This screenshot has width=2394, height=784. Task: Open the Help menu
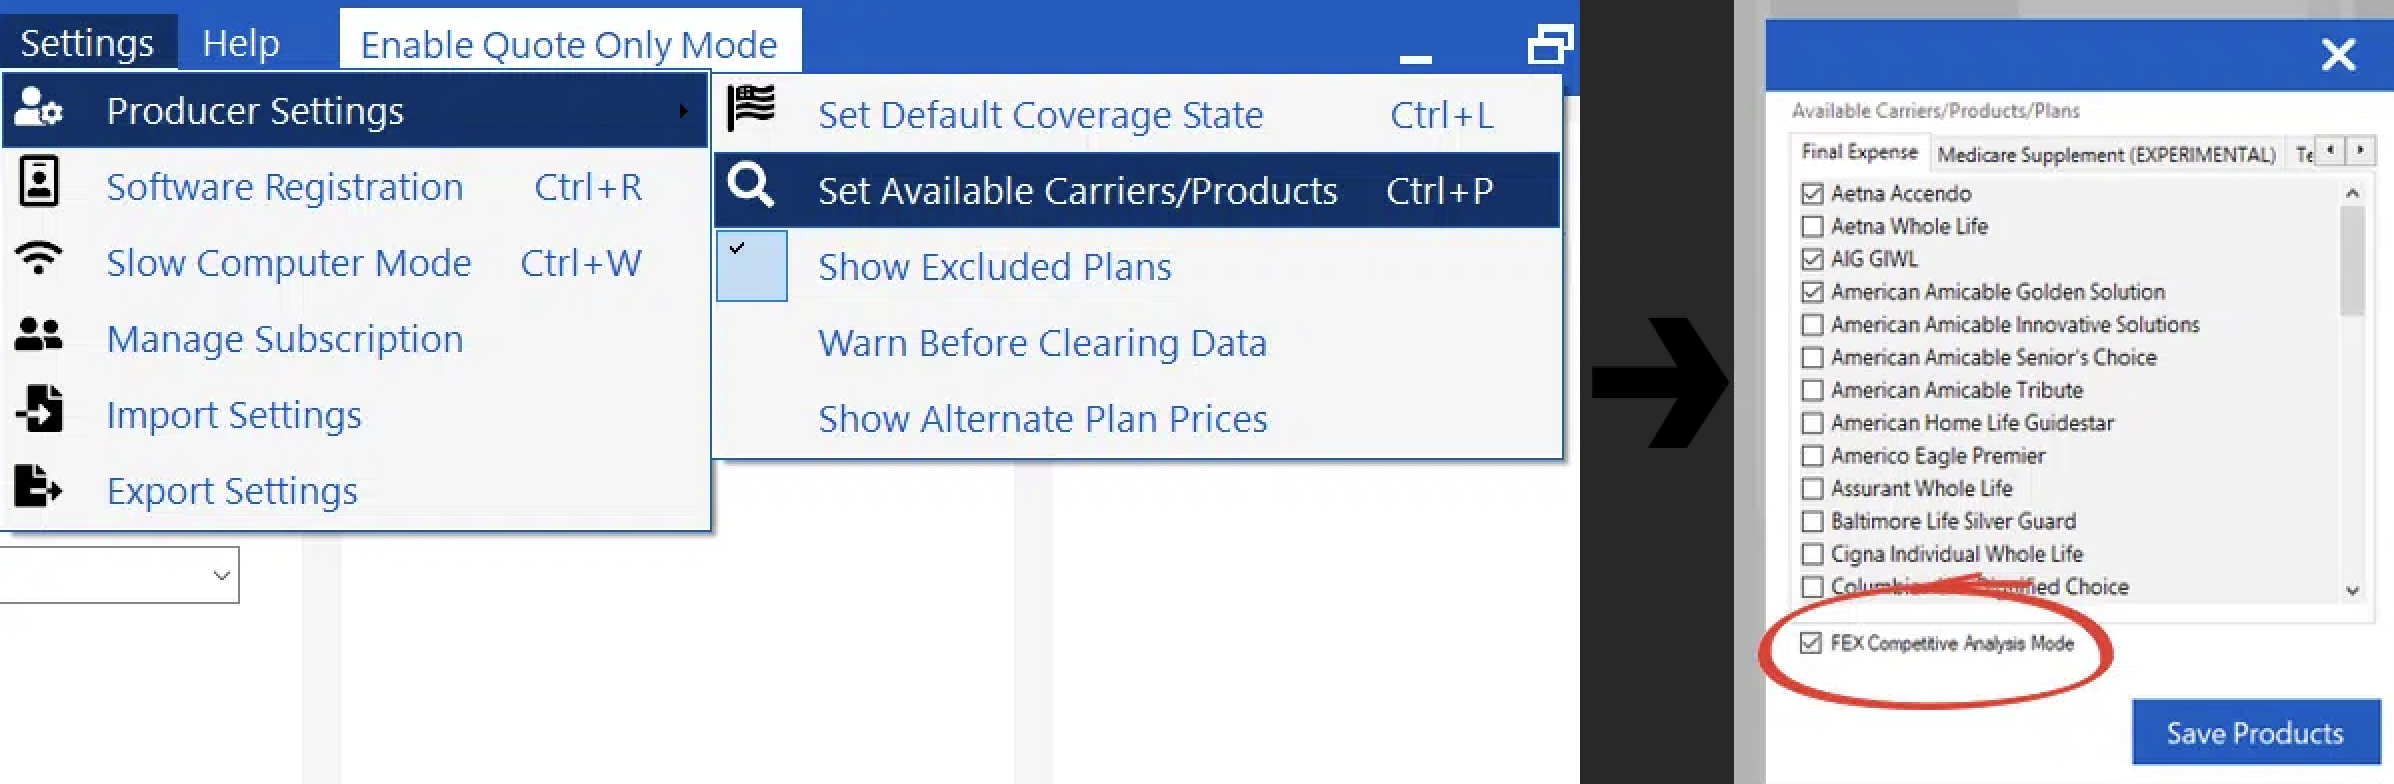pyautogui.click(x=241, y=43)
